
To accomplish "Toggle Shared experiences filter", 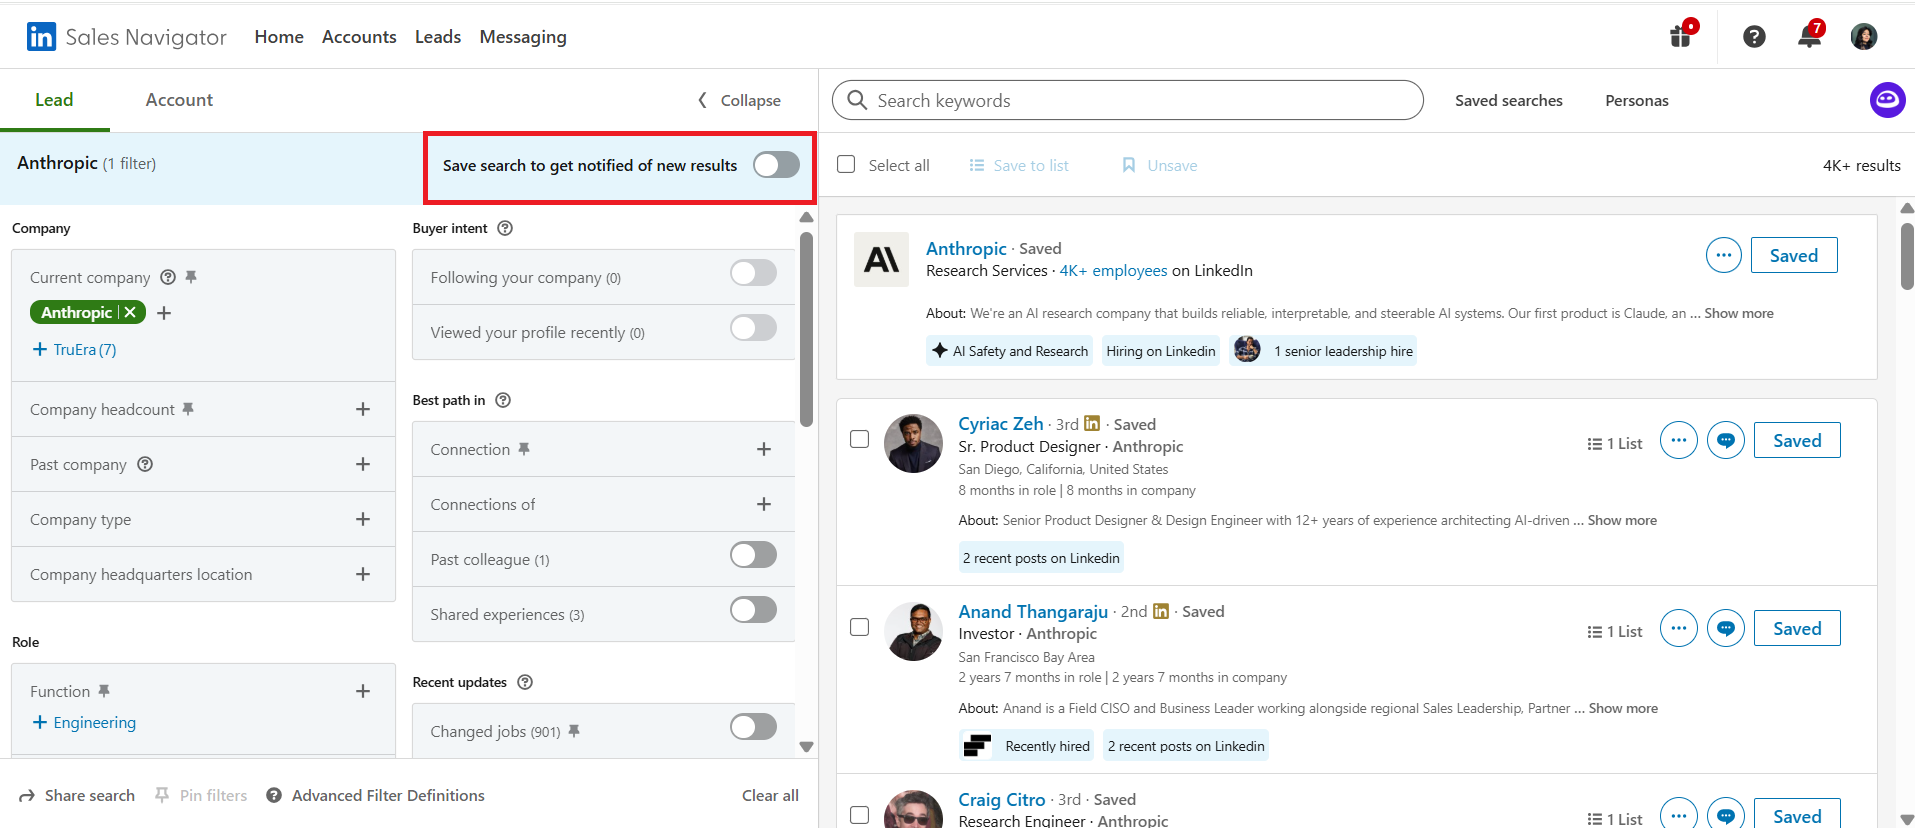I will coord(753,610).
